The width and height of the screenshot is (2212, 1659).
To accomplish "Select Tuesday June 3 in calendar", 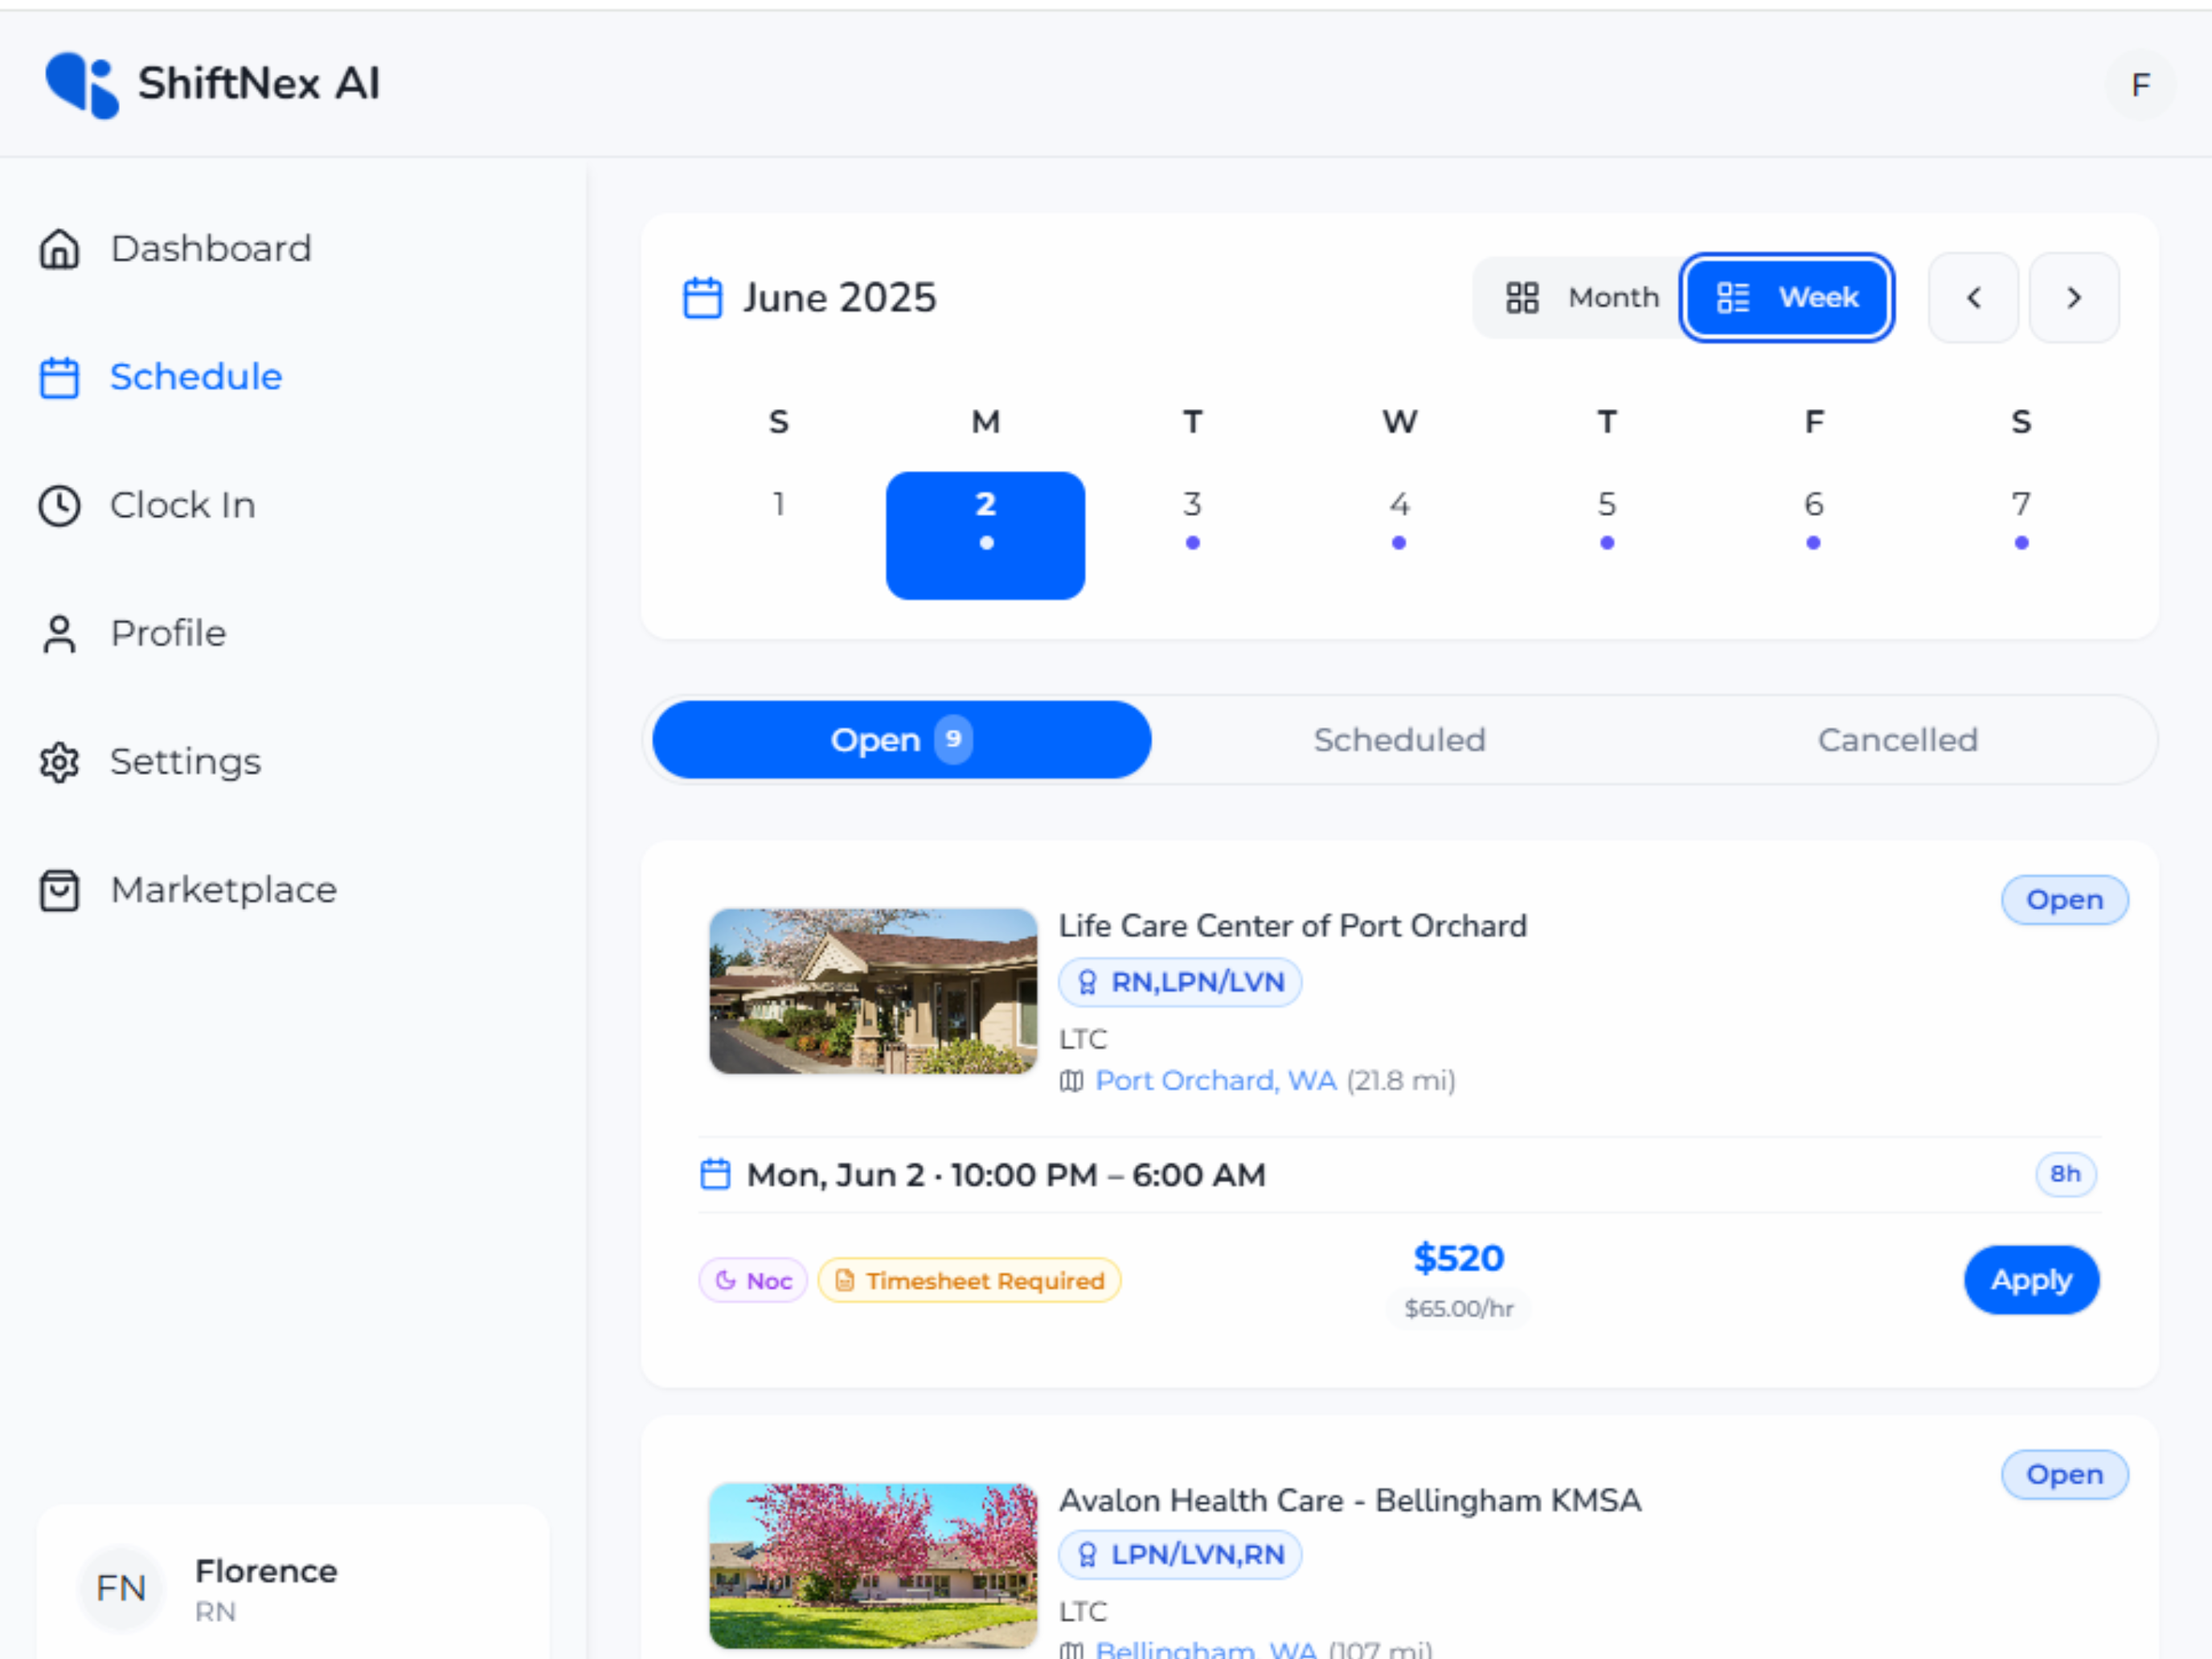I will coord(1192,535).
